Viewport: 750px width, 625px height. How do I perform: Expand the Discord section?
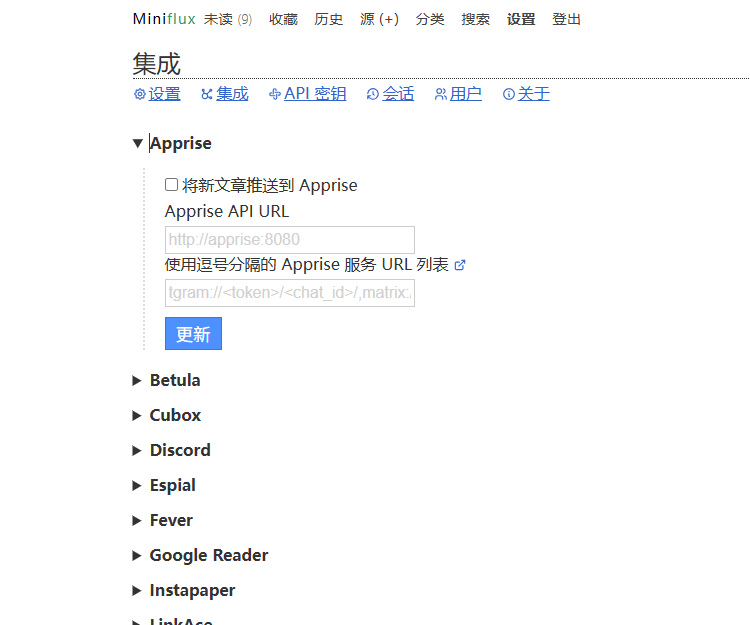pos(171,450)
